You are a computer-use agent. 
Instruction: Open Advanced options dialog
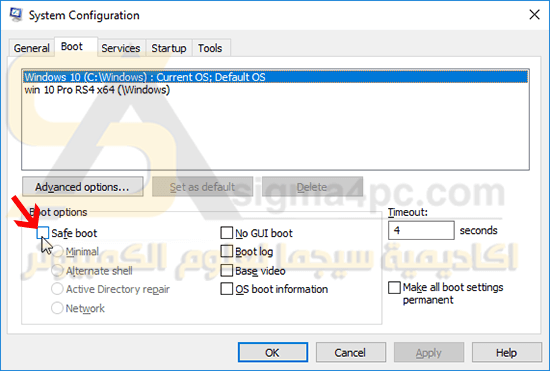(x=83, y=187)
